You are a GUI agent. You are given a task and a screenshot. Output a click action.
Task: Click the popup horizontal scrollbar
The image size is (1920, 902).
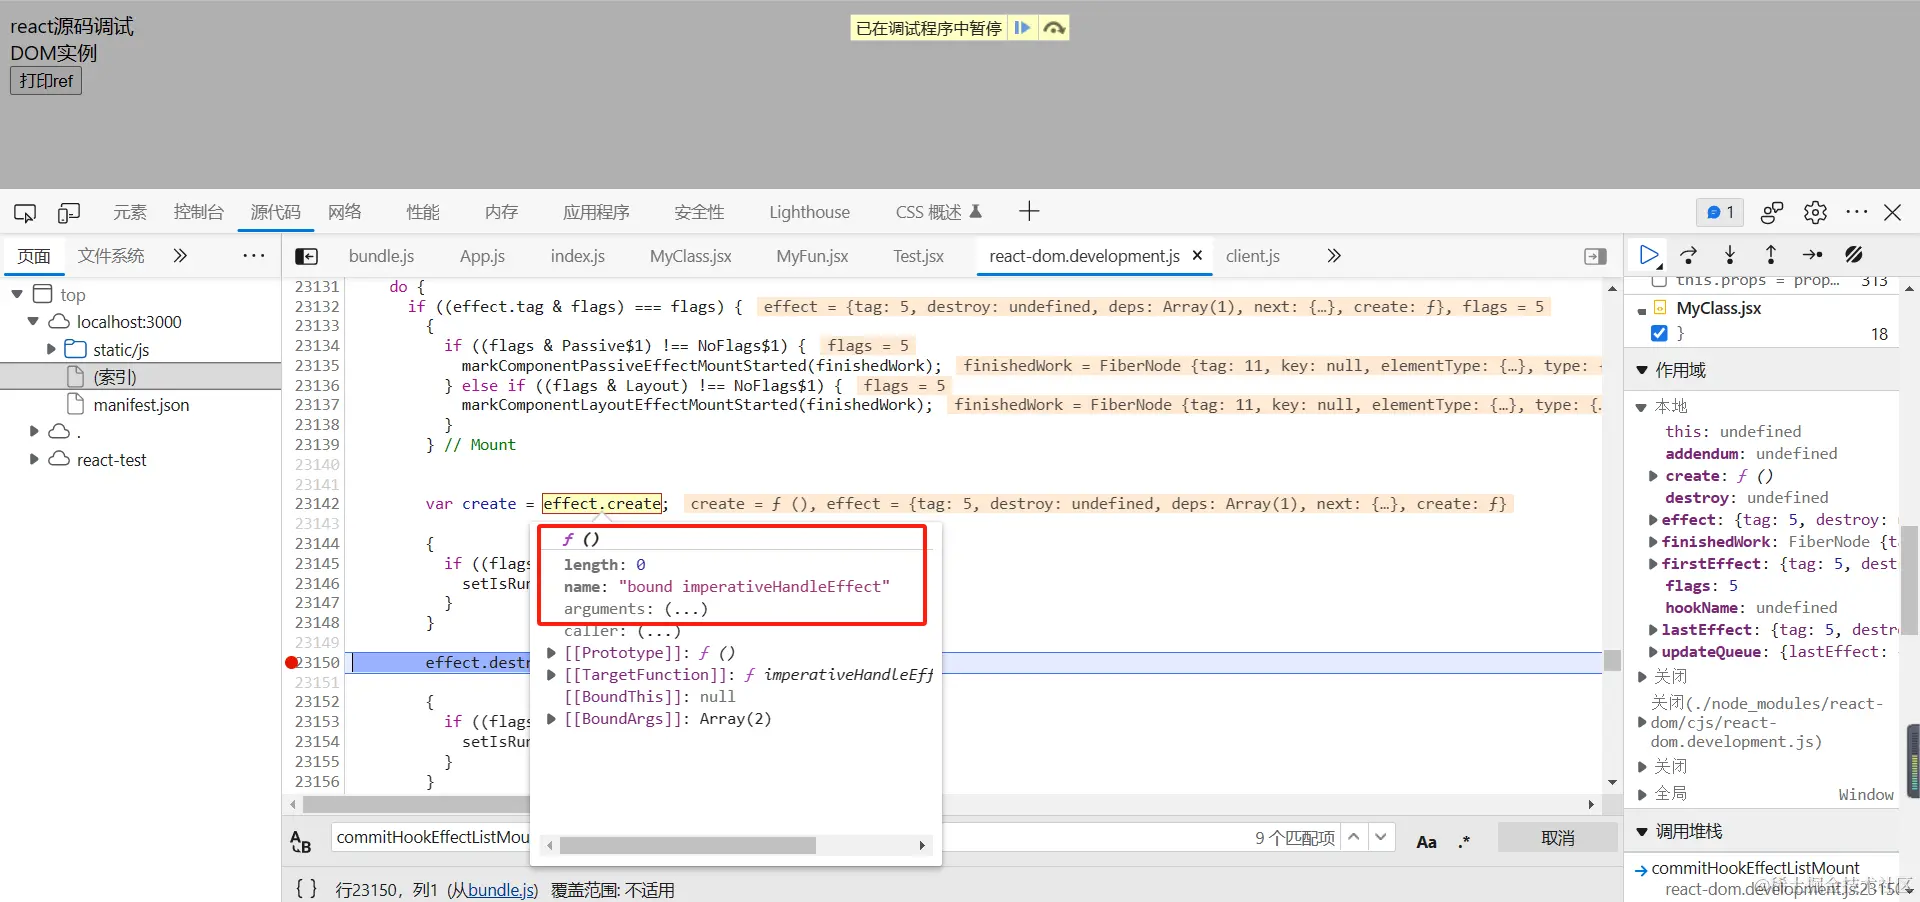pyautogui.click(x=689, y=846)
